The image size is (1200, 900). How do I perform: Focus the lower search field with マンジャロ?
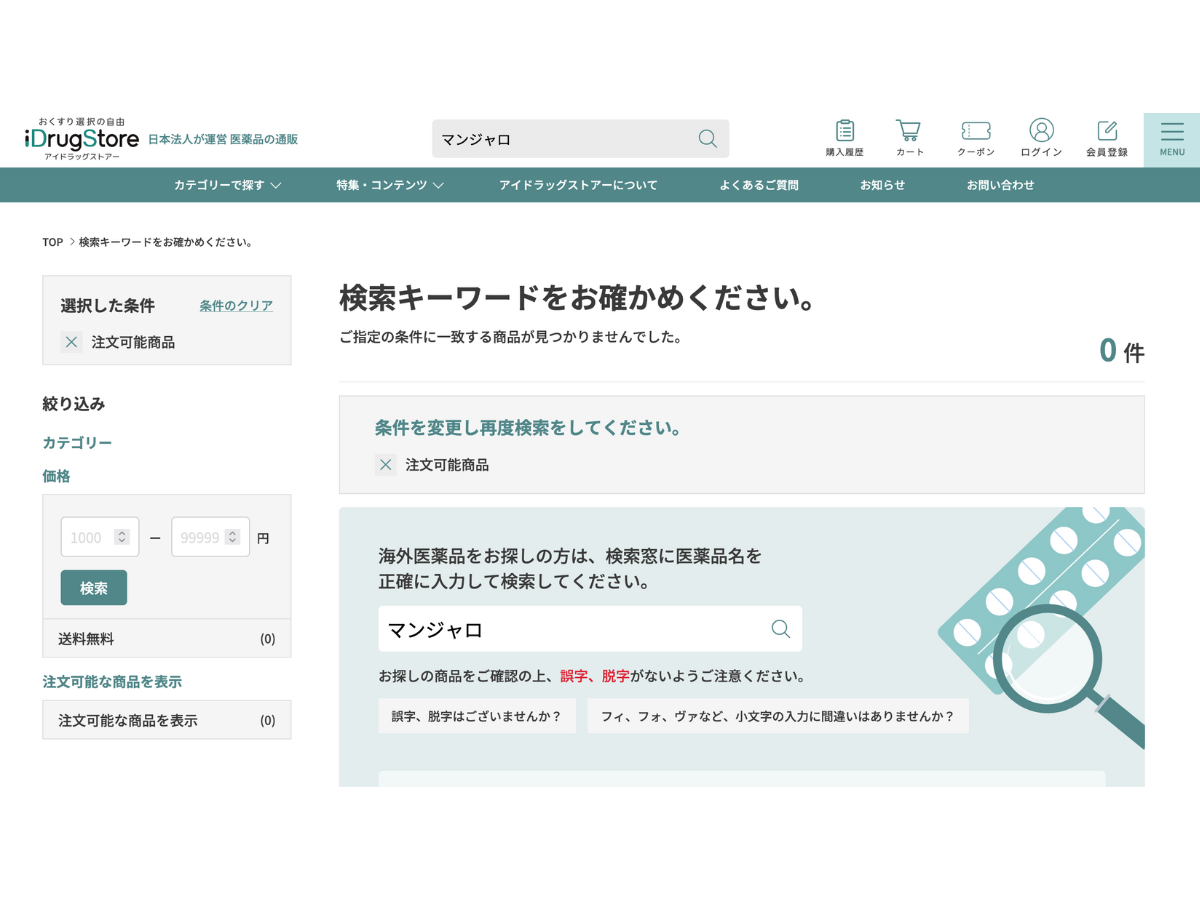[590, 629]
